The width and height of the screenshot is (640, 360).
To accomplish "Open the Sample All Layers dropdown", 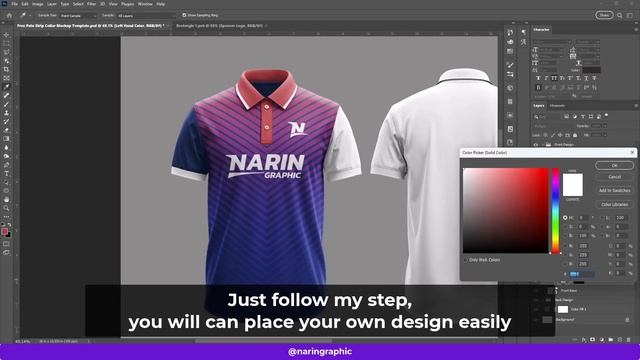I will coord(146,16).
